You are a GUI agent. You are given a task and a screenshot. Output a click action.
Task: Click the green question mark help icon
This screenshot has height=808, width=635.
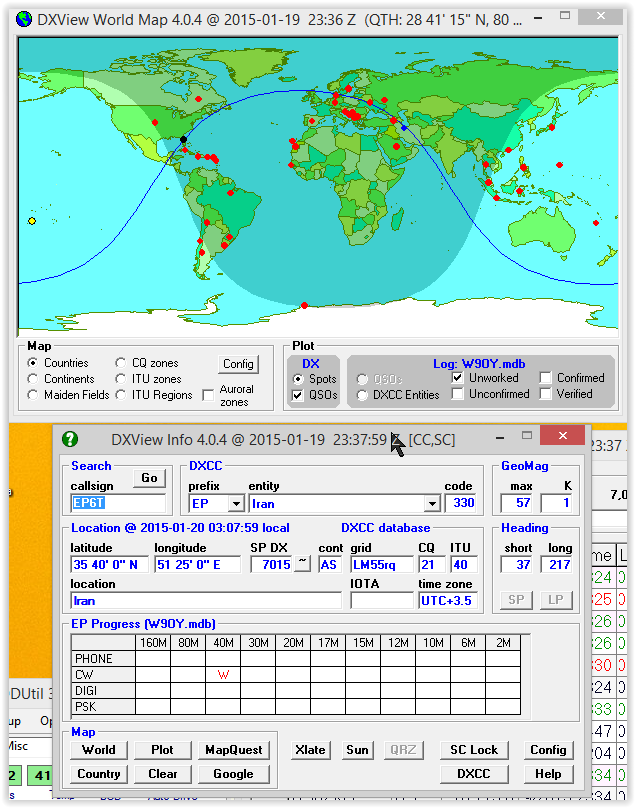[70, 439]
